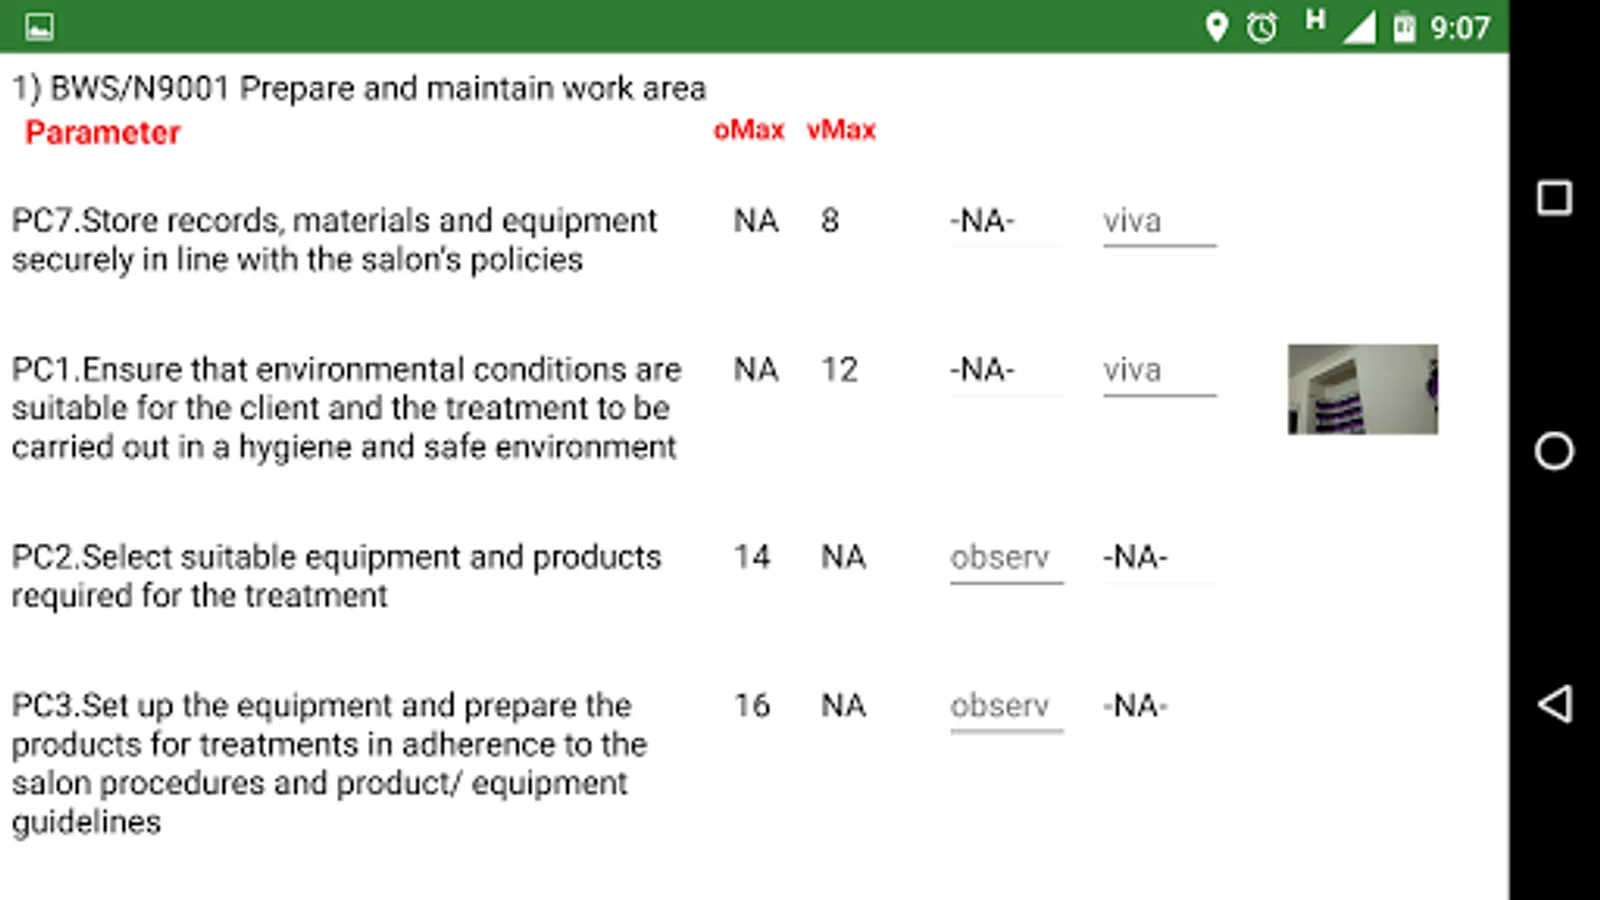
Task: Tap the vMax NA value for PC3
Action: tap(843, 706)
